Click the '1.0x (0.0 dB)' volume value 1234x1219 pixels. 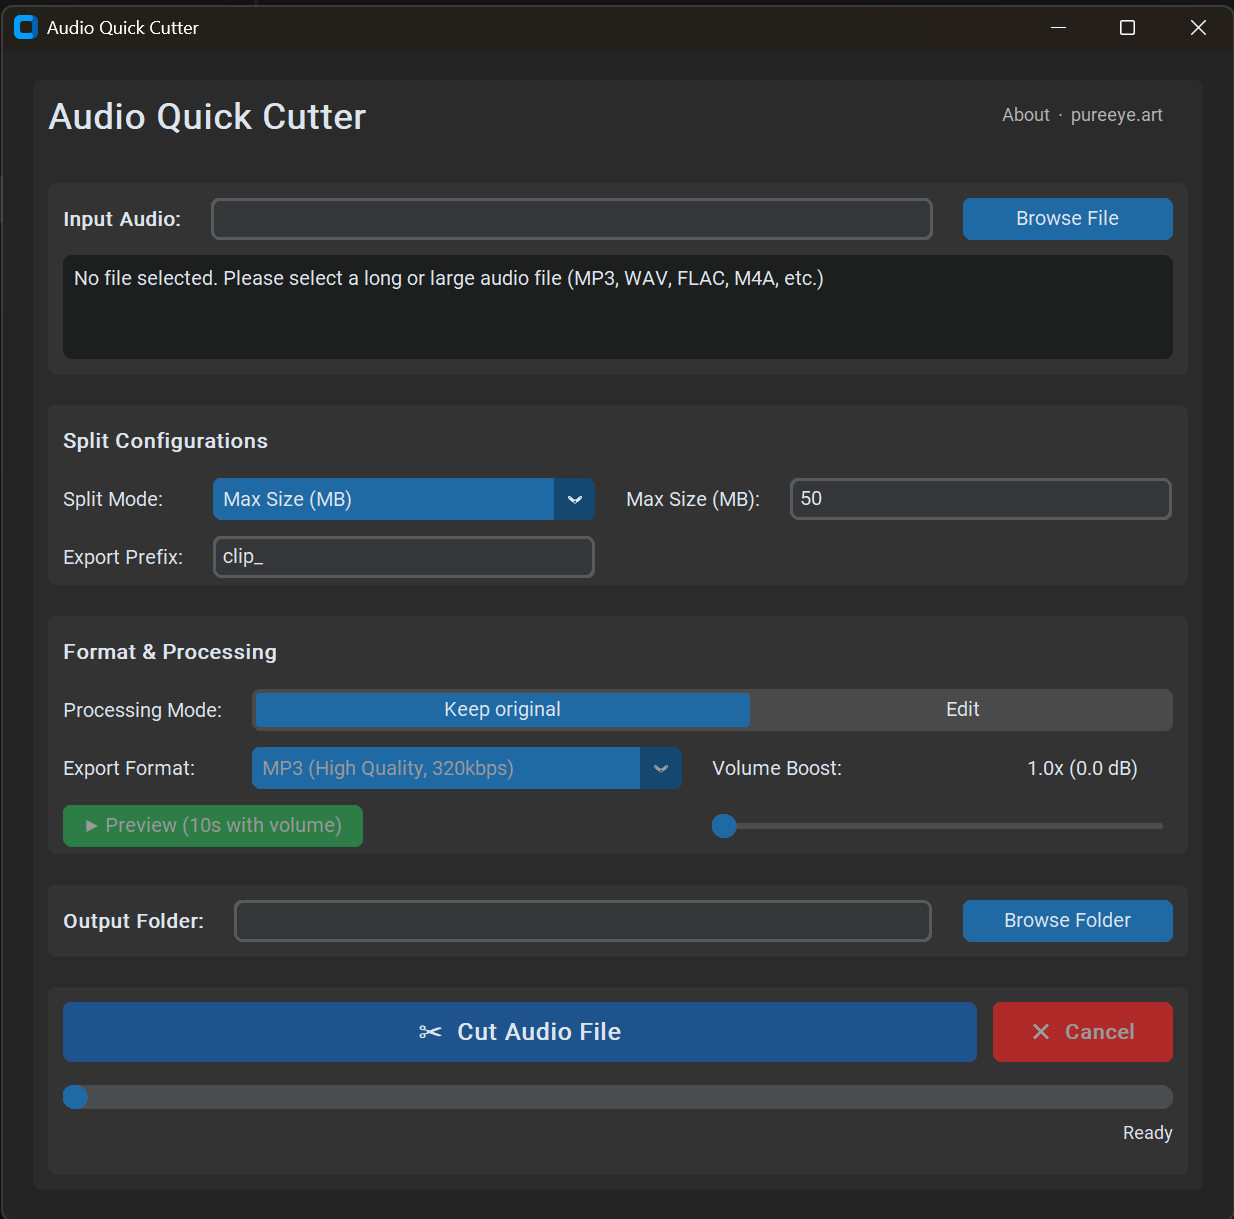pyautogui.click(x=1082, y=768)
